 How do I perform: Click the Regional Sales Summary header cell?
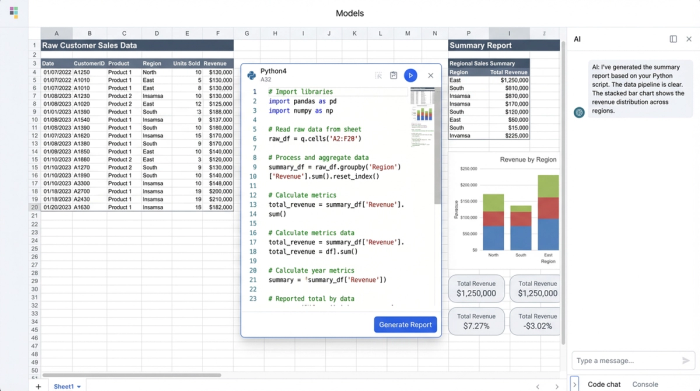[x=489, y=63]
